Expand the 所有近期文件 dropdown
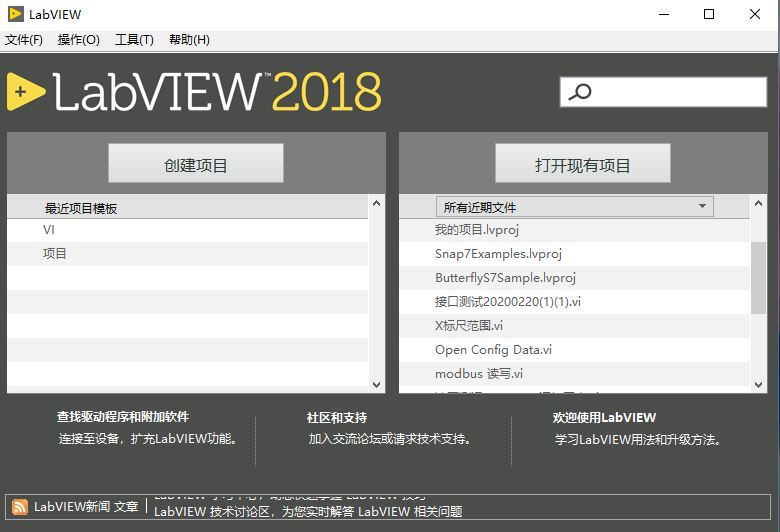Image resolution: width=780 pixels, height=532 pixels. click(575, 207)
